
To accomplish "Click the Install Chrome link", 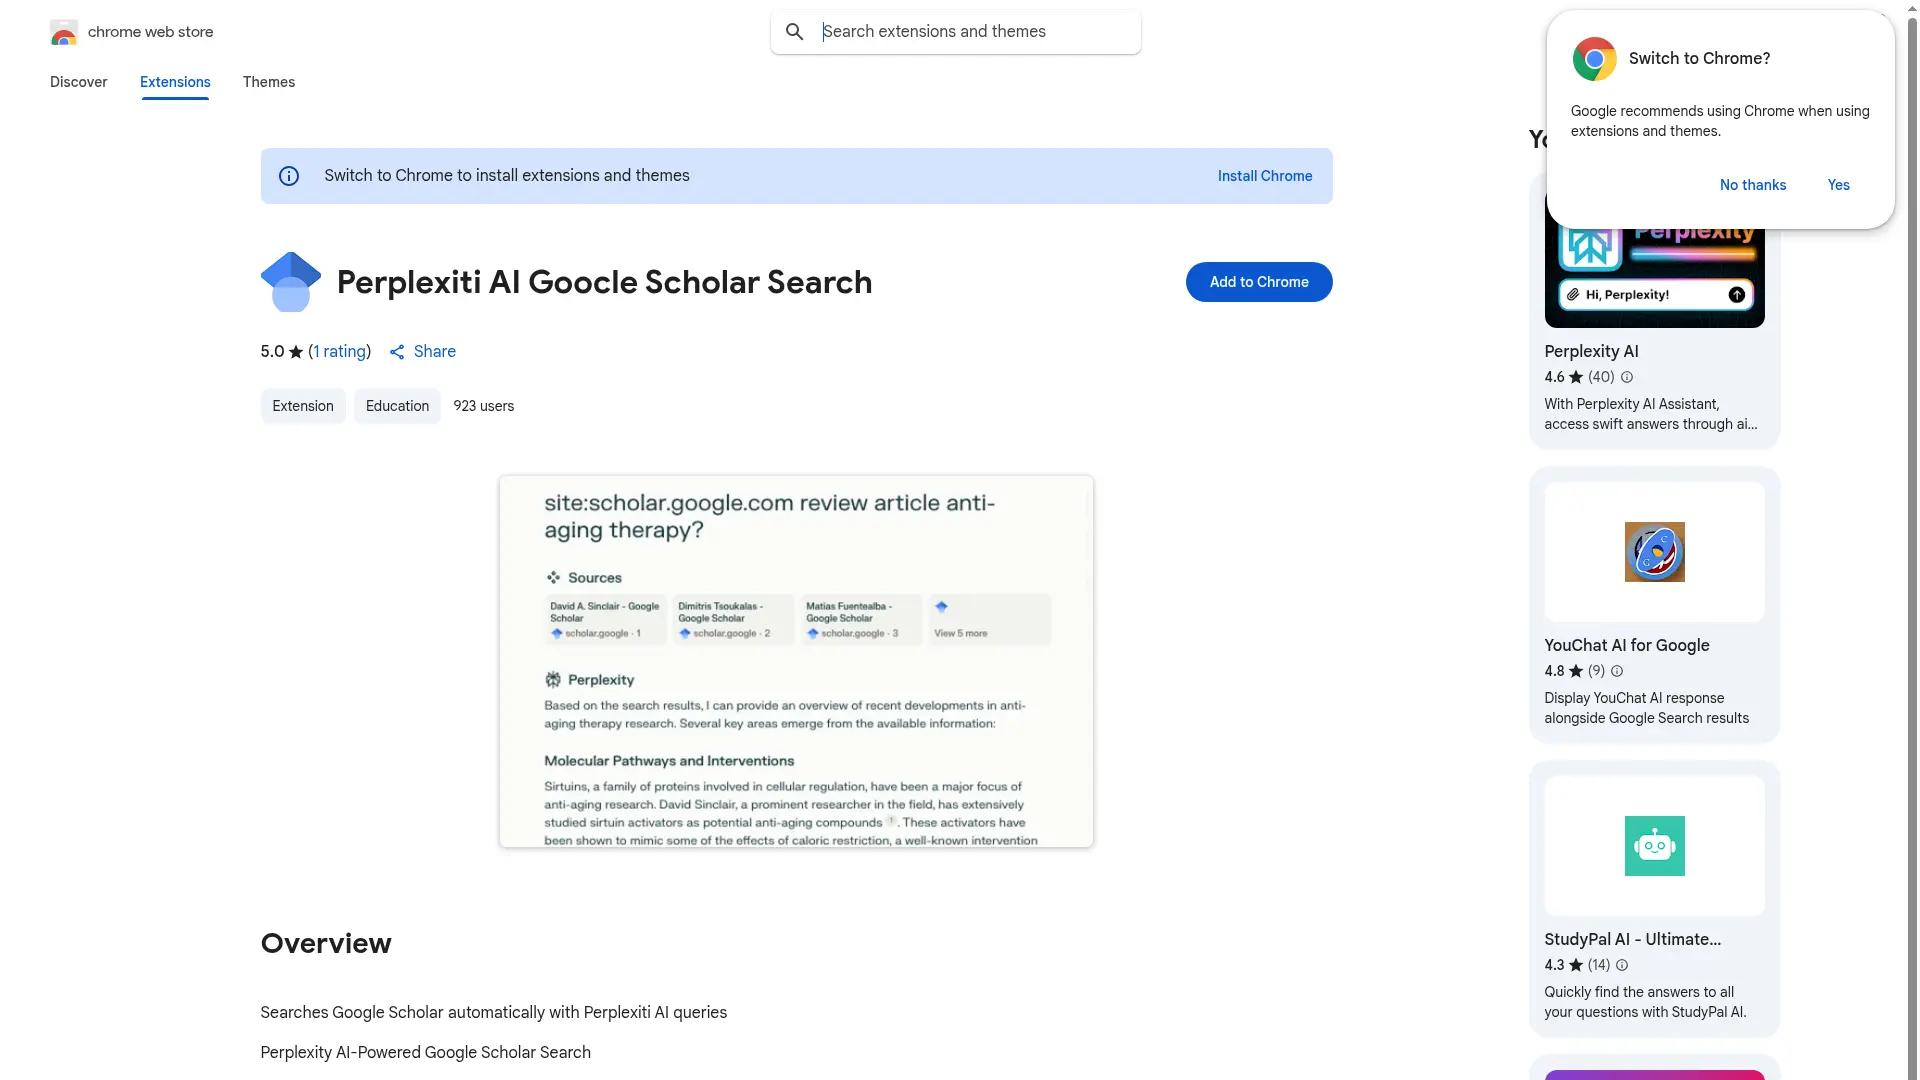I will click(1264, 176).
